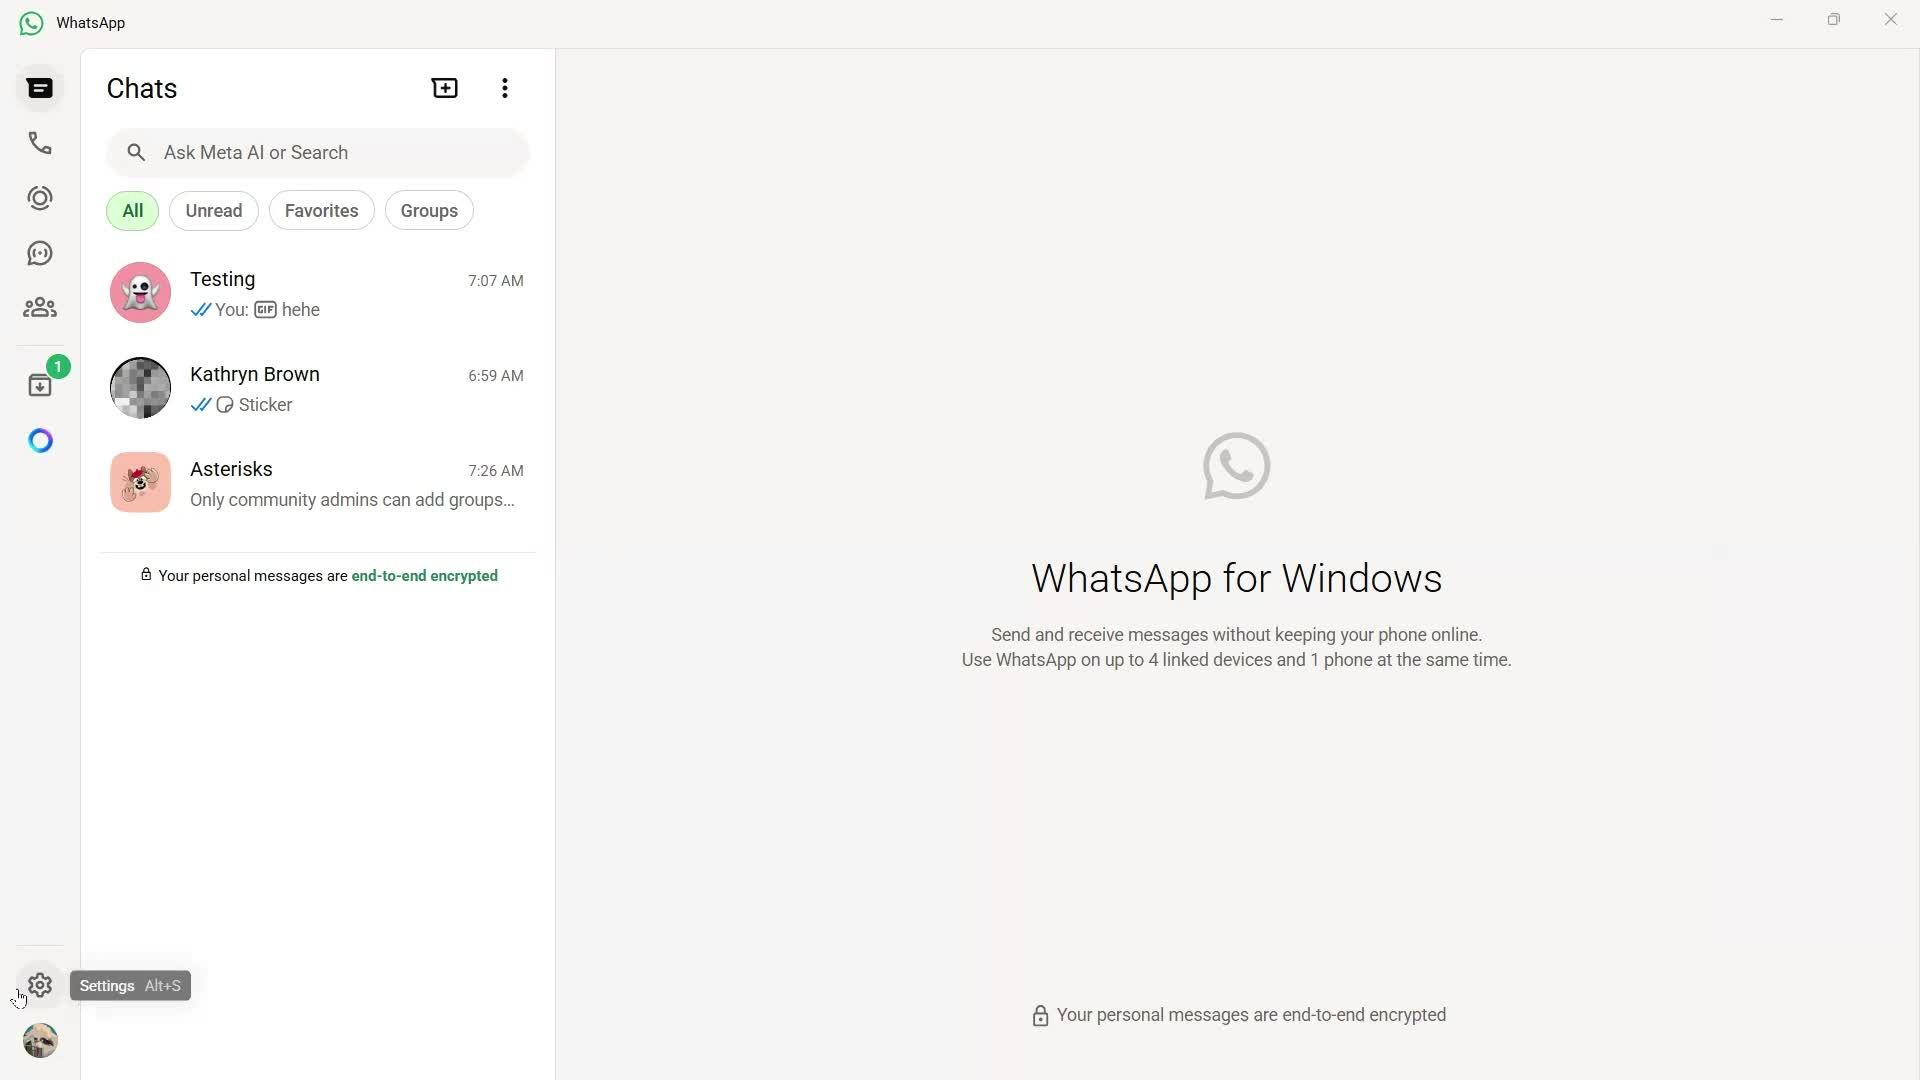Start a new chat with the new-chat icon
Image resolution: width=1920 pixels, height=1080 pixels.
[444, 88]
